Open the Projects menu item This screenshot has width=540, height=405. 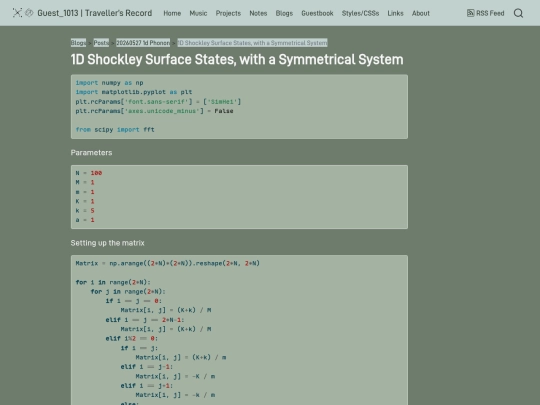coord(228,13)
